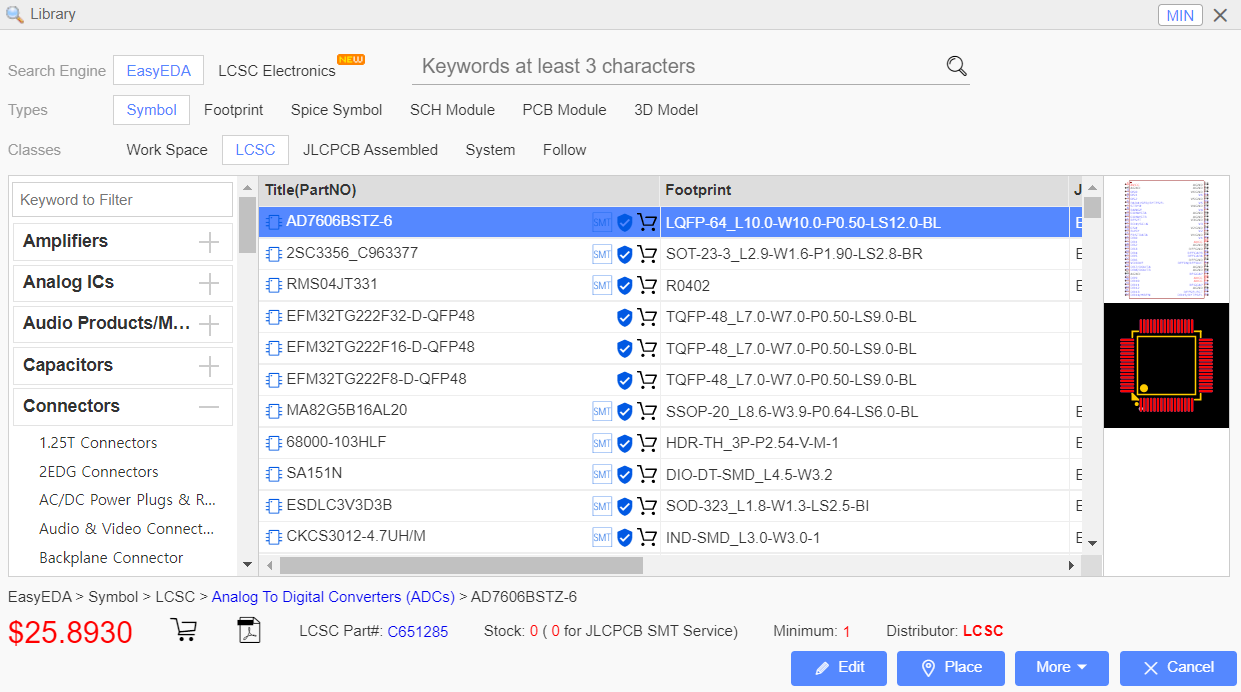This screenshot has height=692, width=1241.
Task: Focus the Keyword to Filter box
Action: 123,200
